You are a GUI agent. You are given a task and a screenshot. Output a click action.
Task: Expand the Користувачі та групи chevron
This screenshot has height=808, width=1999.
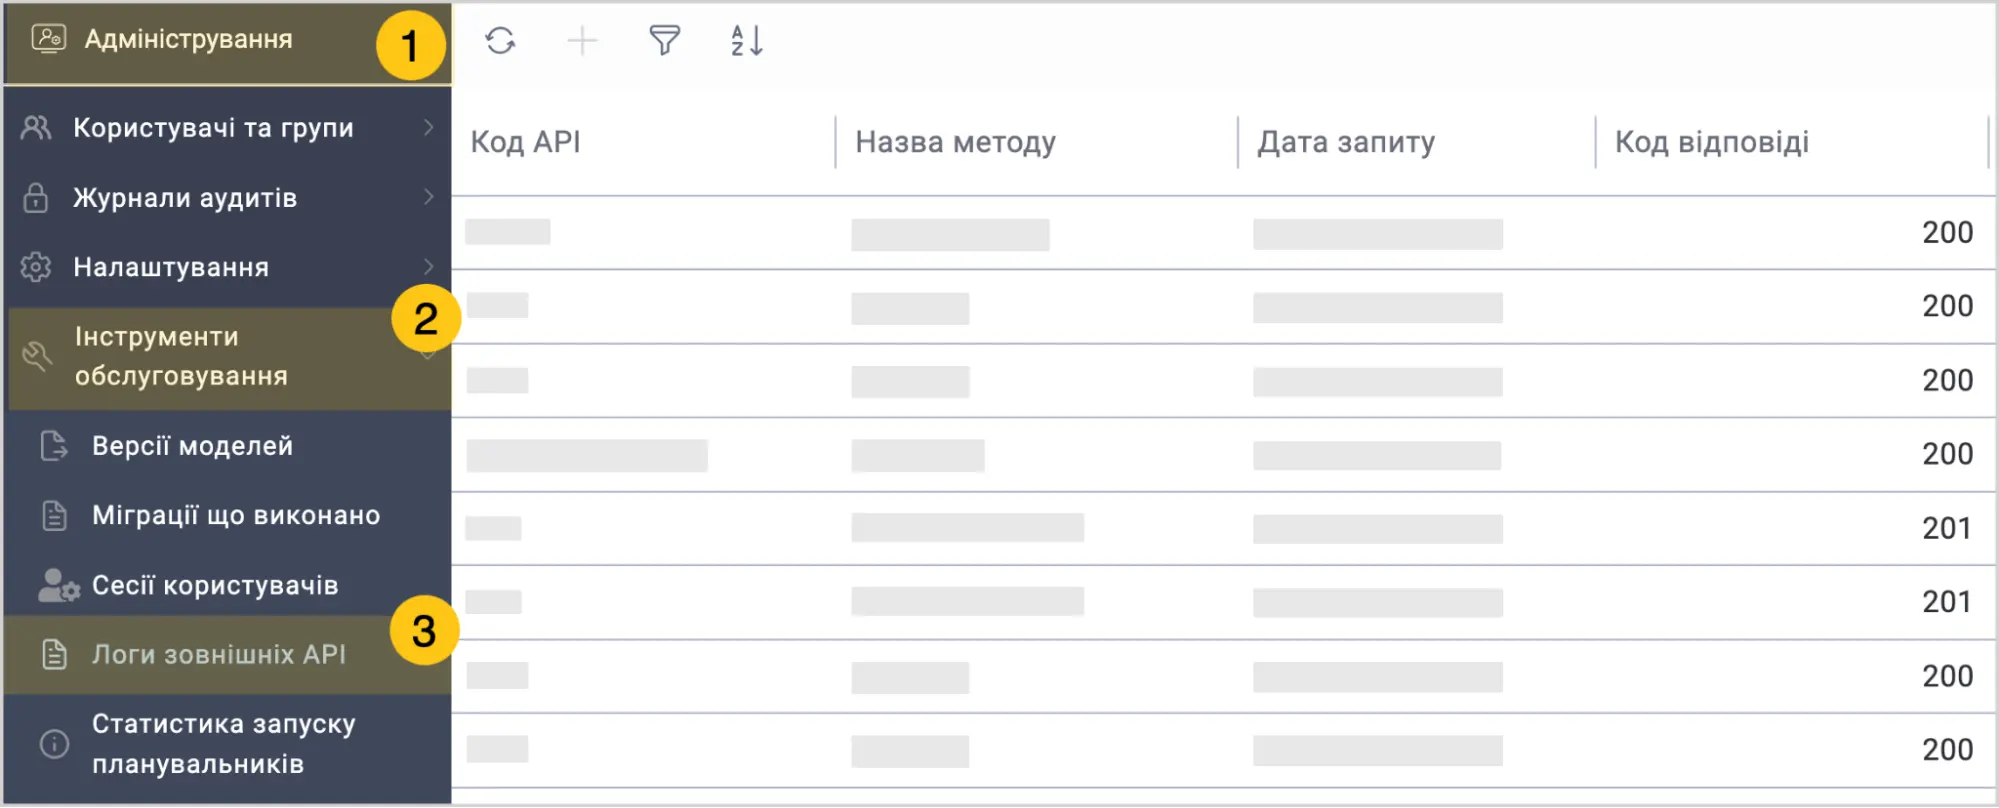coord(429,127)
